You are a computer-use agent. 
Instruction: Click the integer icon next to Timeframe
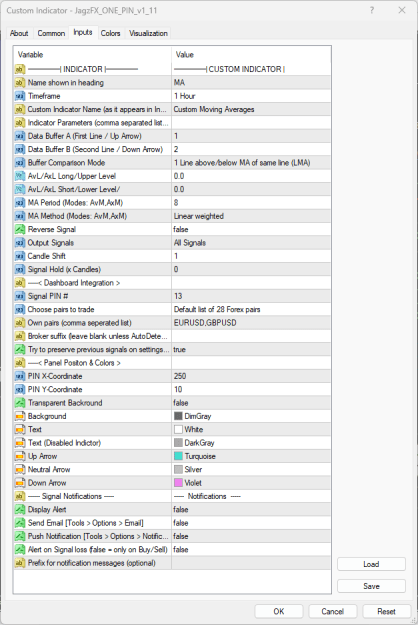click(x=20, y=96)
